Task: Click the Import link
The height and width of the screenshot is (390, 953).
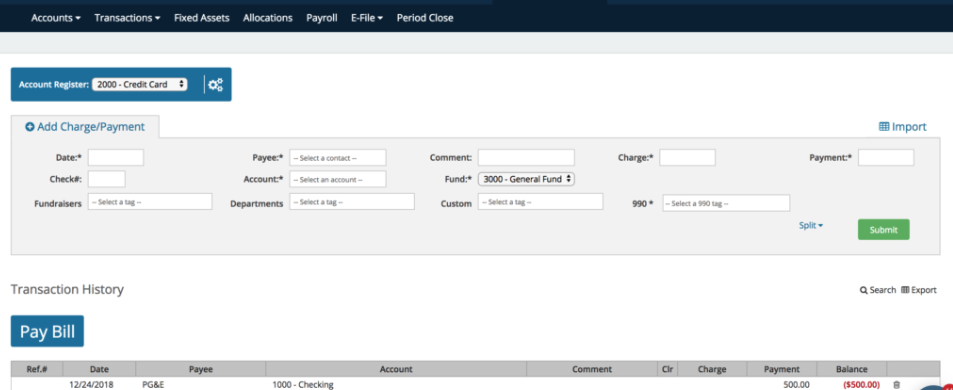Action: (x=903, y=127)
